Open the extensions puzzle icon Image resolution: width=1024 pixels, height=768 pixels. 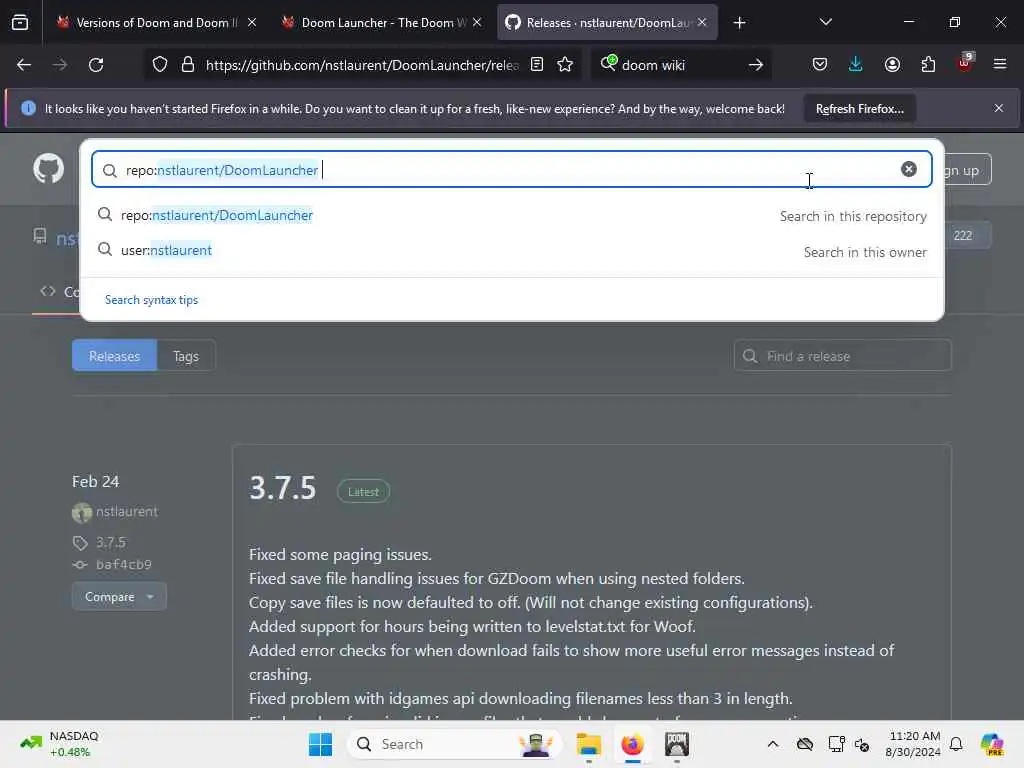(928, 65)
